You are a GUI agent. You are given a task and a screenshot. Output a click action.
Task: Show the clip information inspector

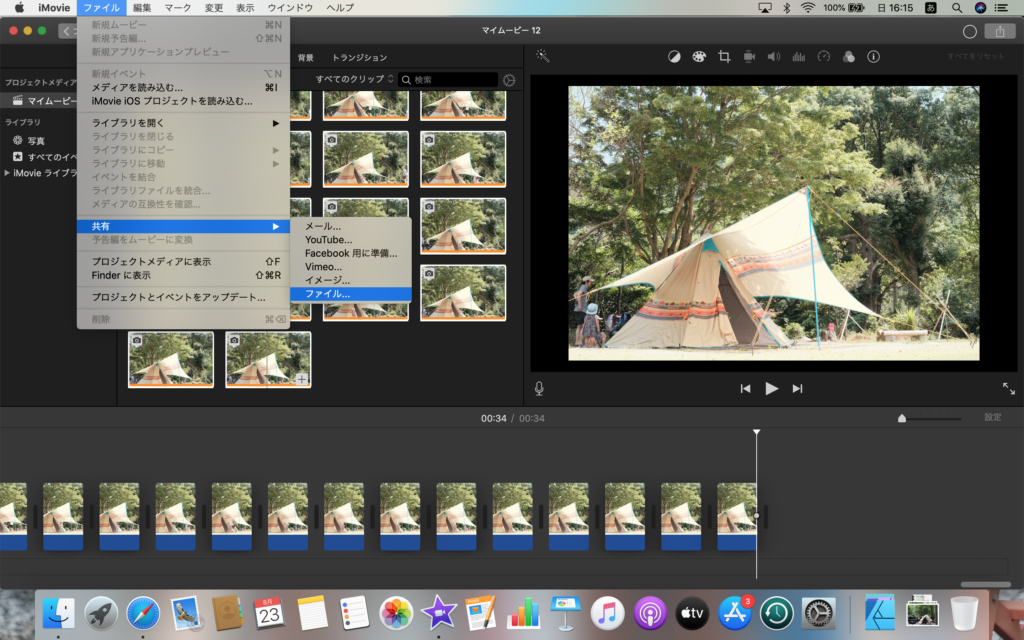pyautogui.click(x=873, y=57)
